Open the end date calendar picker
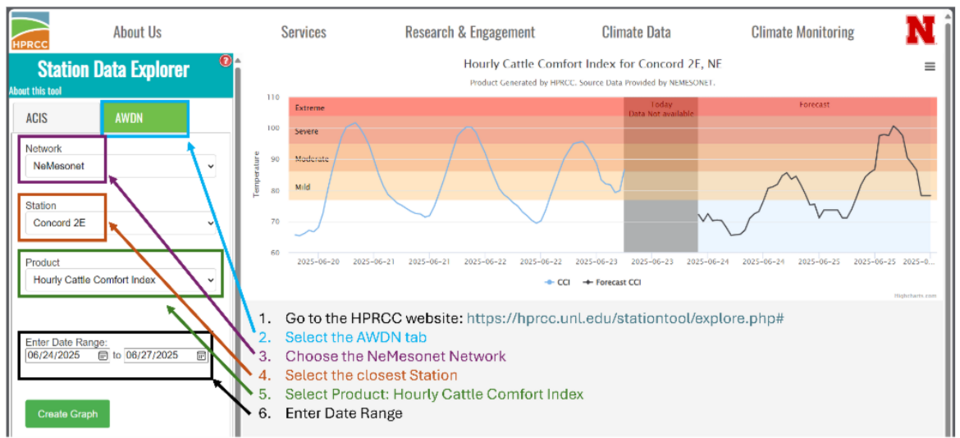Image resolution: width=960 pixels, height=438 pixels. point(201,355)
